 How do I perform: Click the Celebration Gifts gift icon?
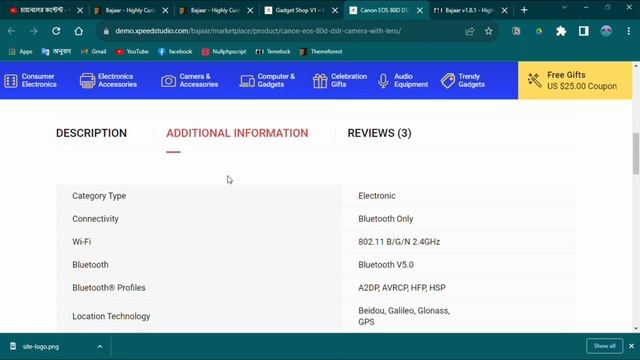[320, 81]
